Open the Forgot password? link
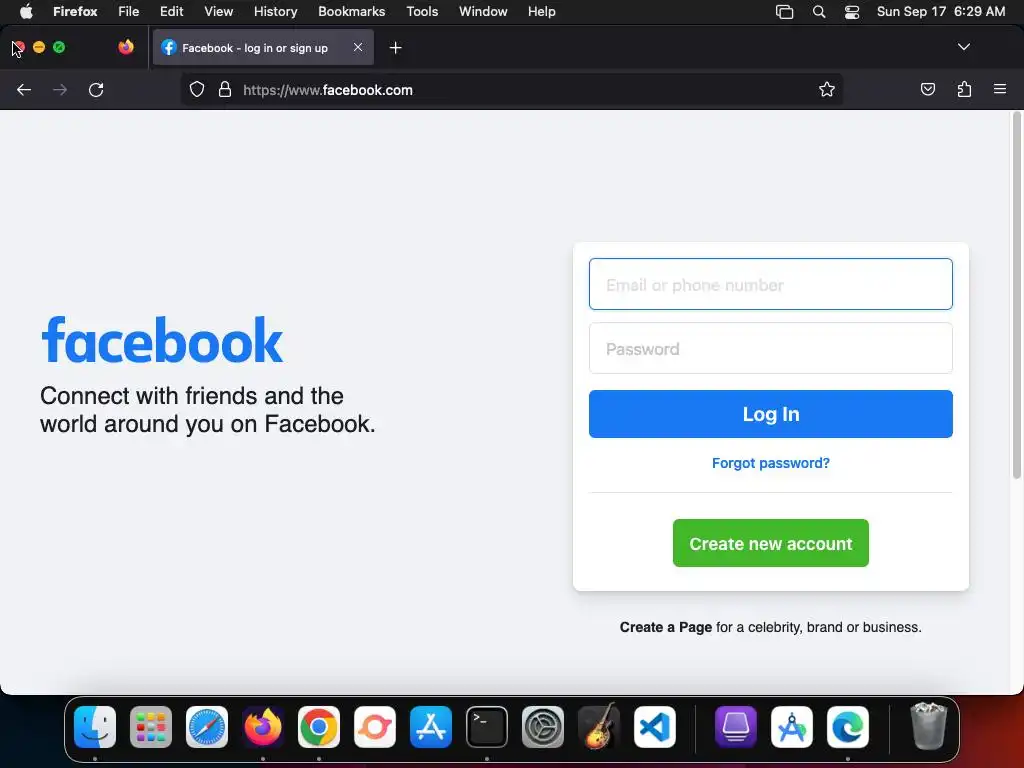The image size is (1024, 768). tap(771, 463)
